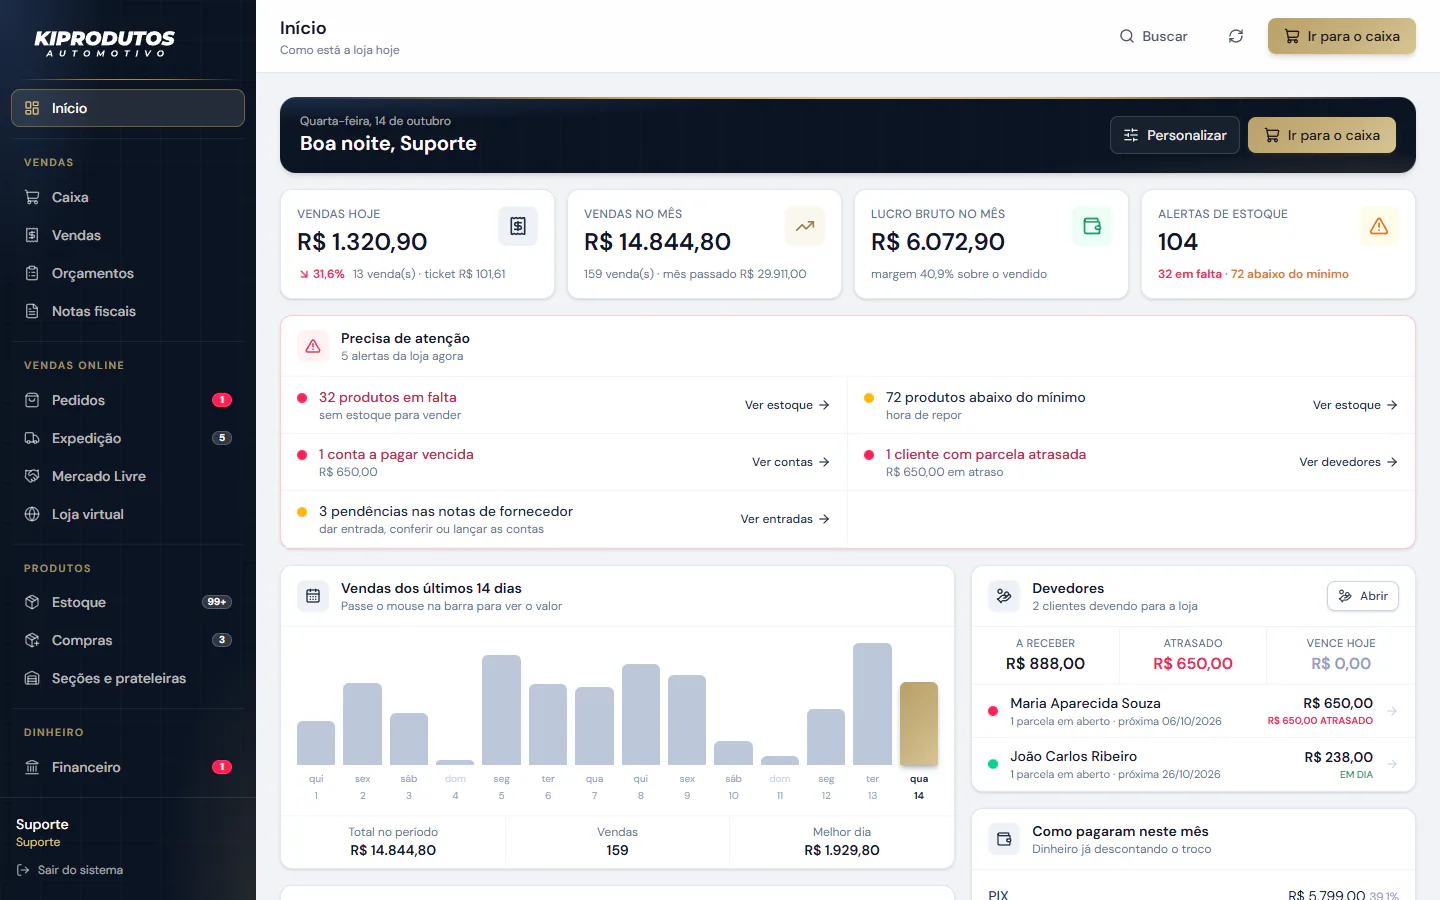This screenshot has width=1440, height=900.
Task: Open Compras in the sidebar
Action: [x=128, y=640]
